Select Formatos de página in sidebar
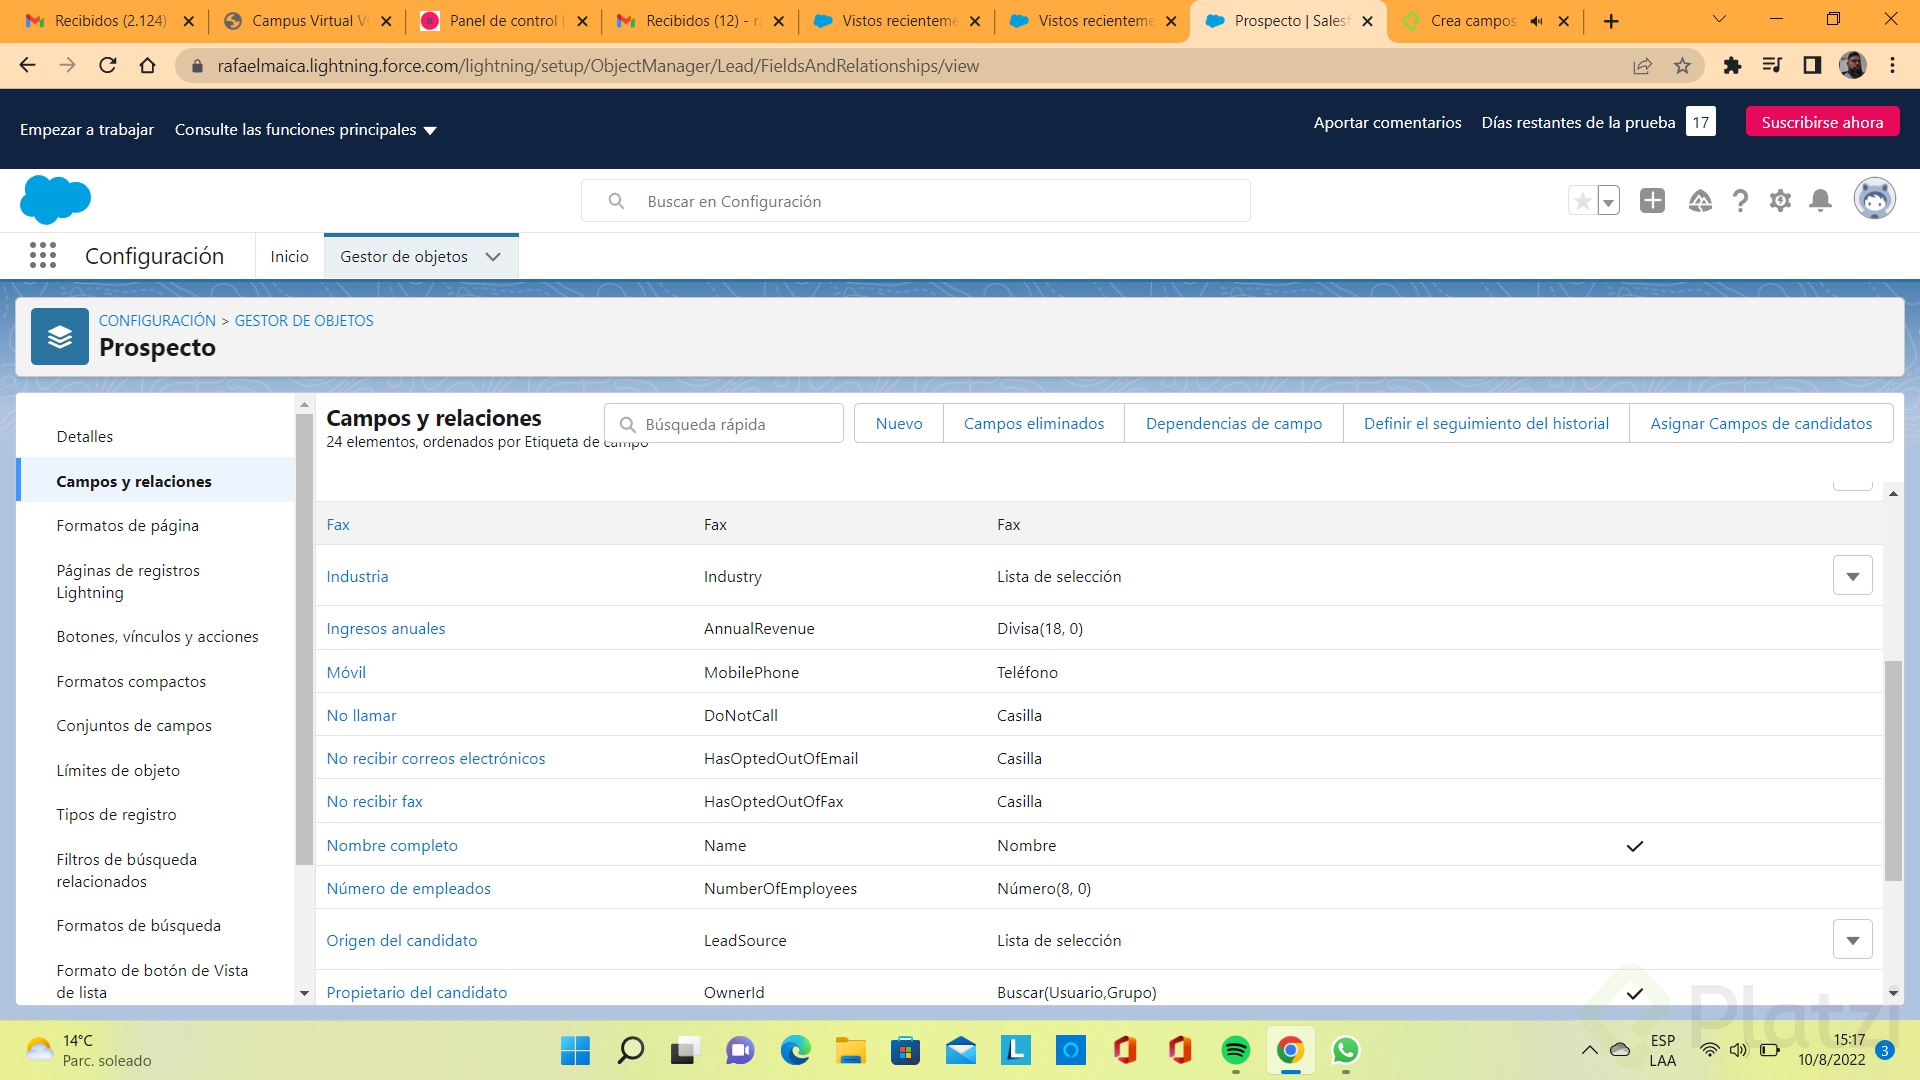This screenshot has height=1080, width=1920. tap(127, 526)
